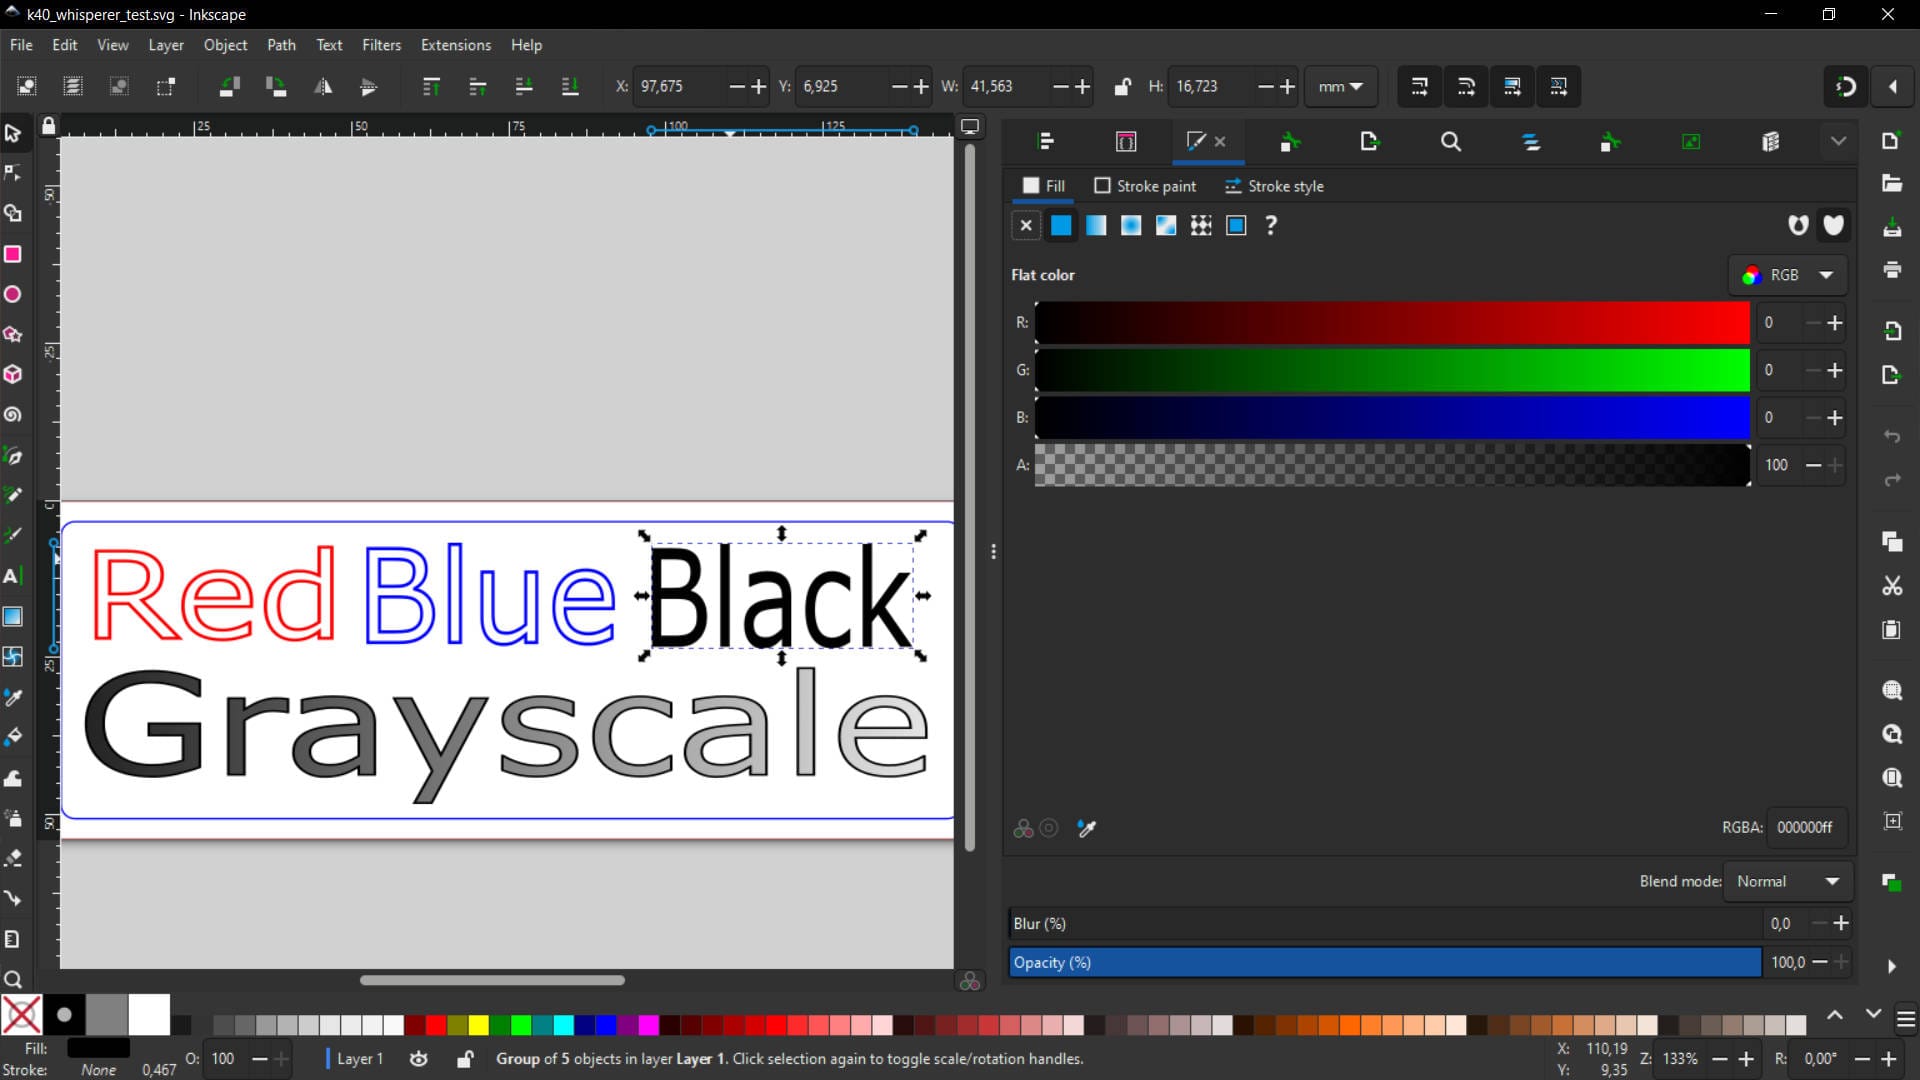The height and width of the screenshot is (1080, 1920).
Task: Toggle the width/height ratio lock
Action: [x=1122, y=87]
